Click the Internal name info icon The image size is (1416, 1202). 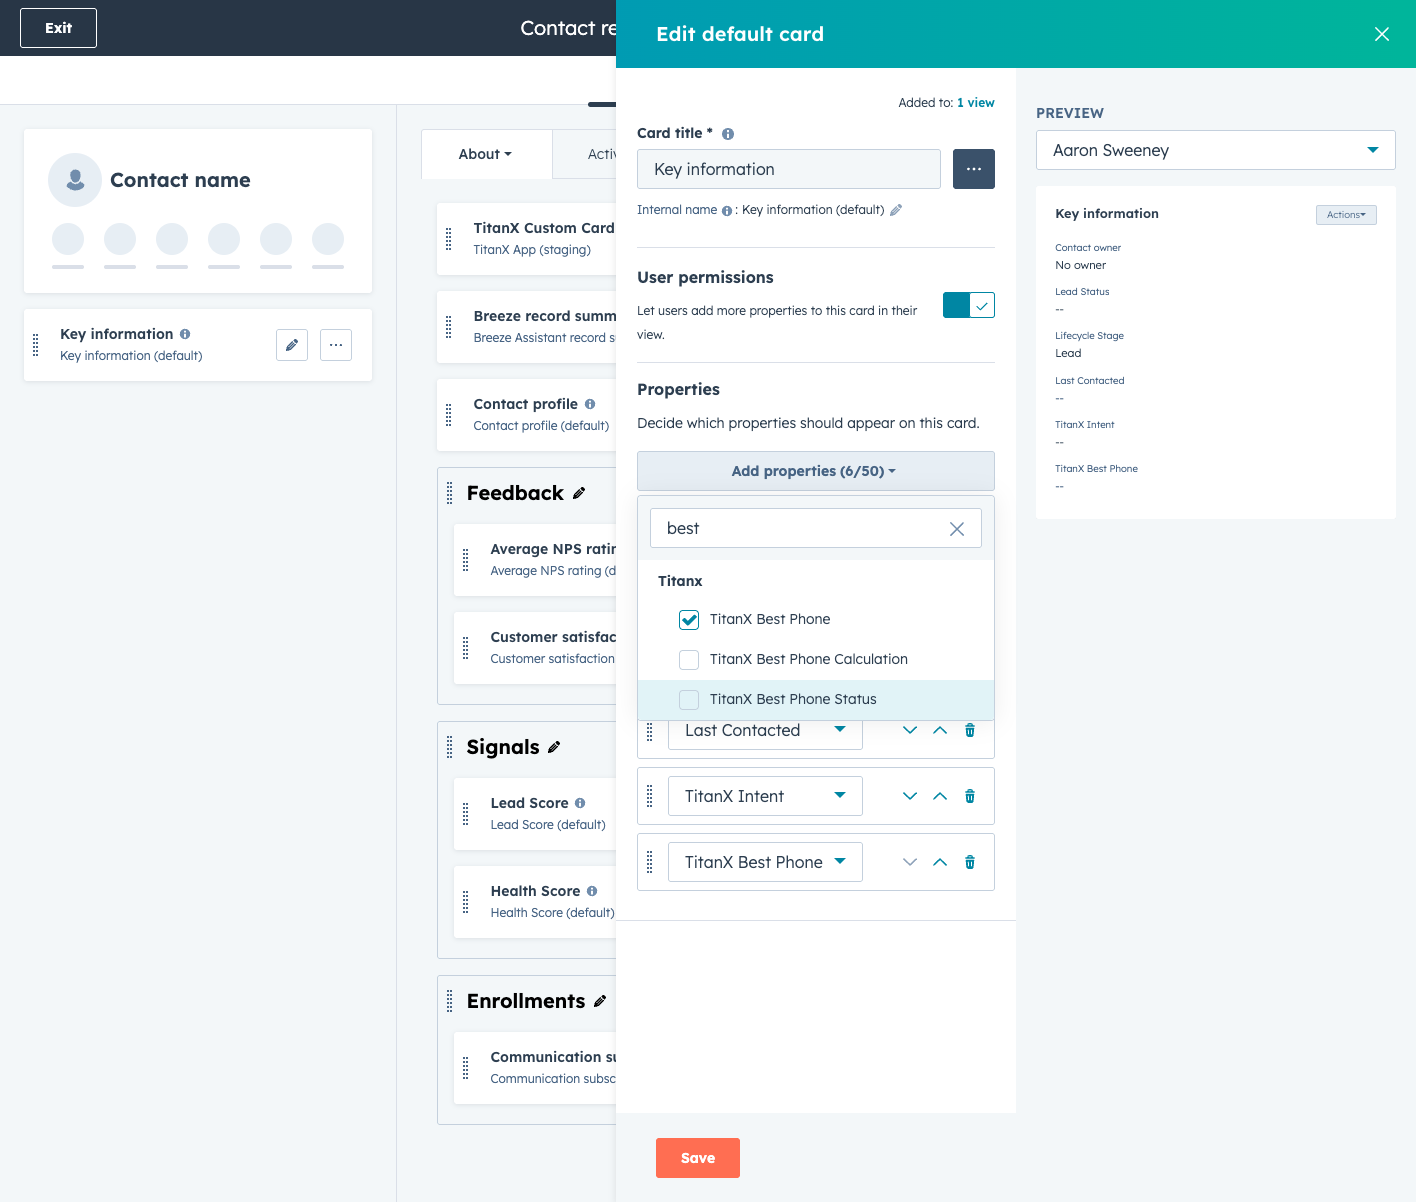tap(727, 211)
